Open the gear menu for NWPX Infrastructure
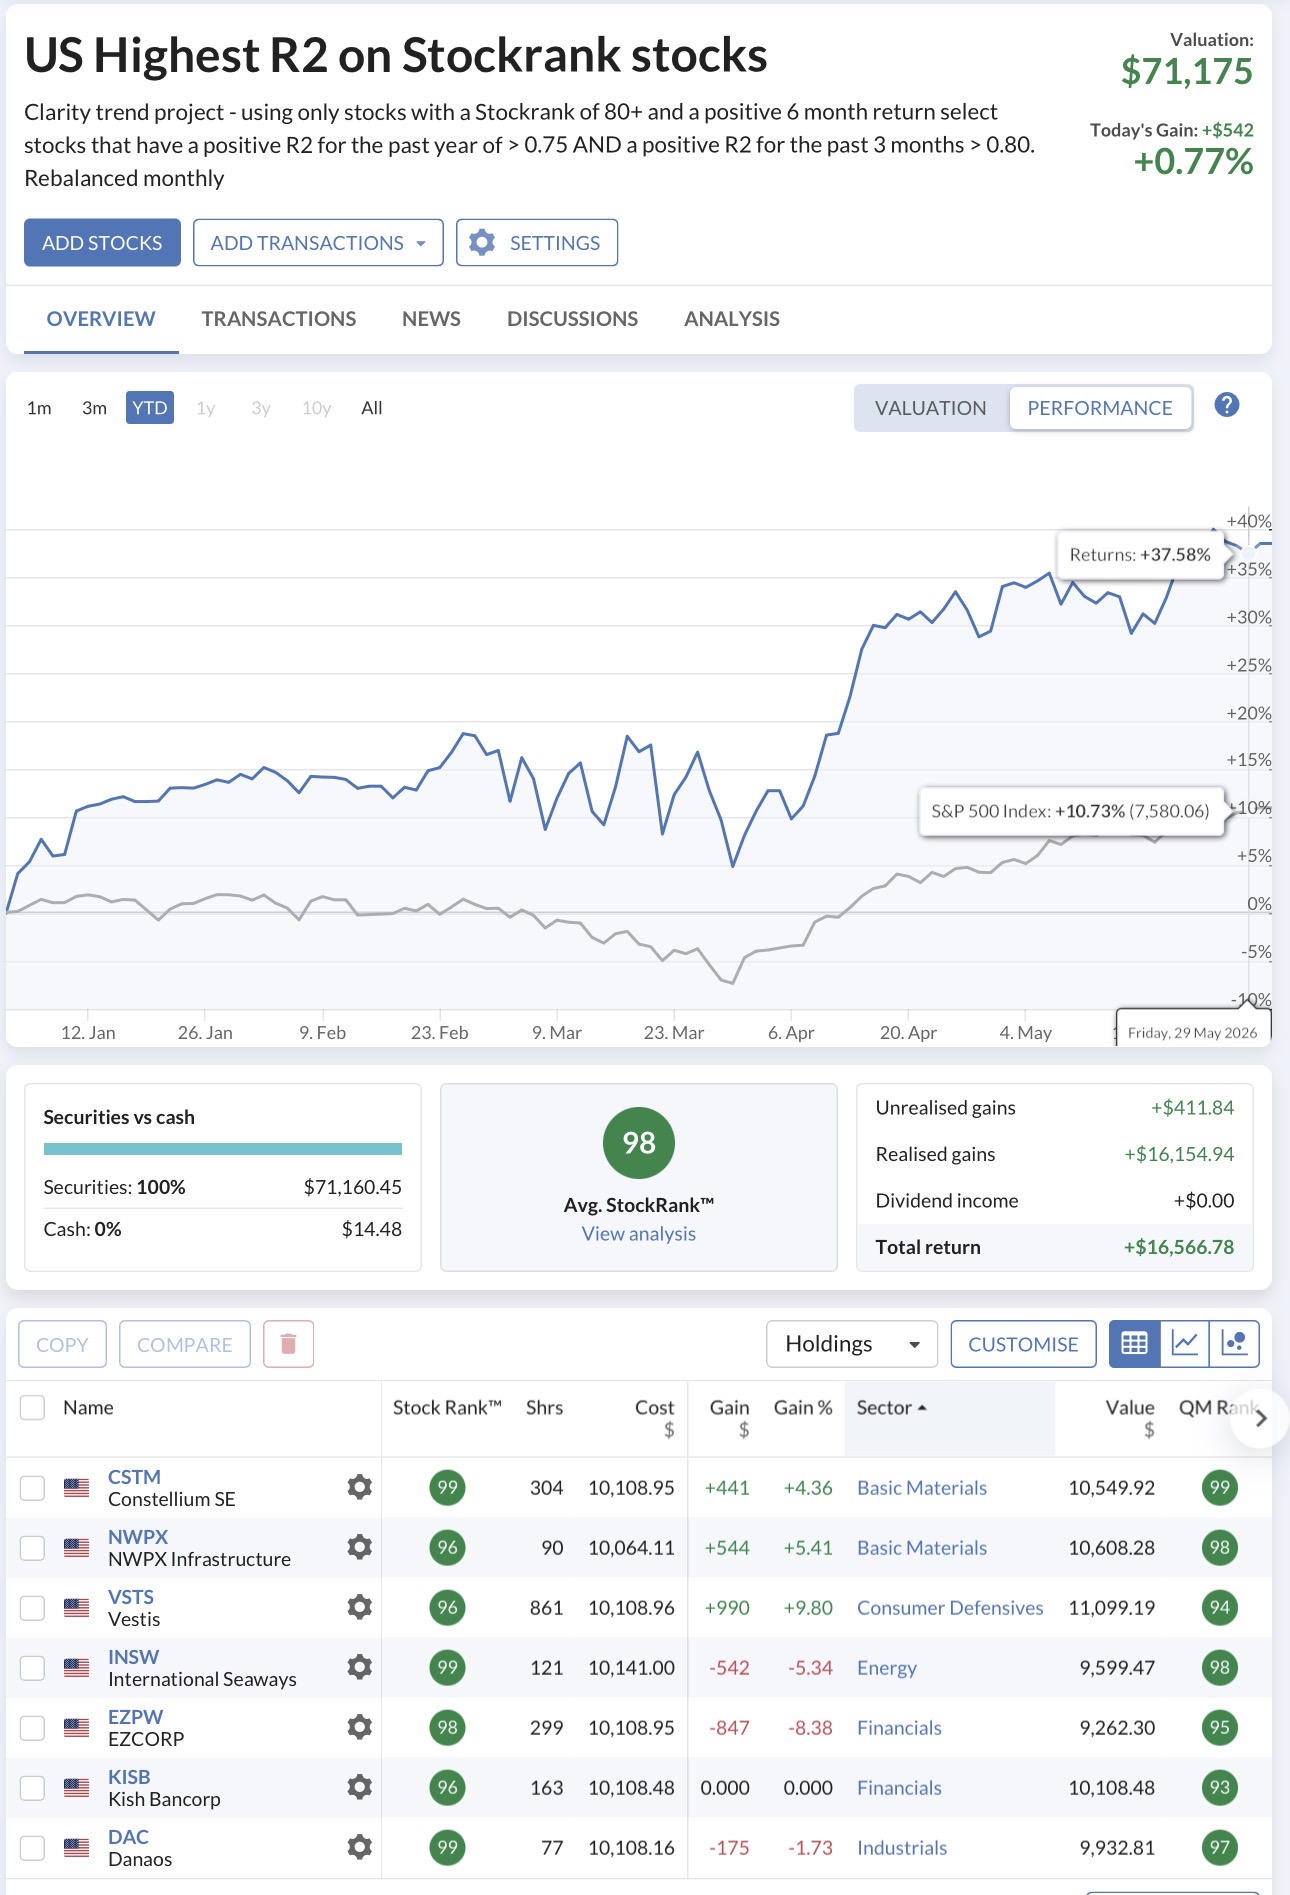The image size is (1290, 1895). (359, 1547)
